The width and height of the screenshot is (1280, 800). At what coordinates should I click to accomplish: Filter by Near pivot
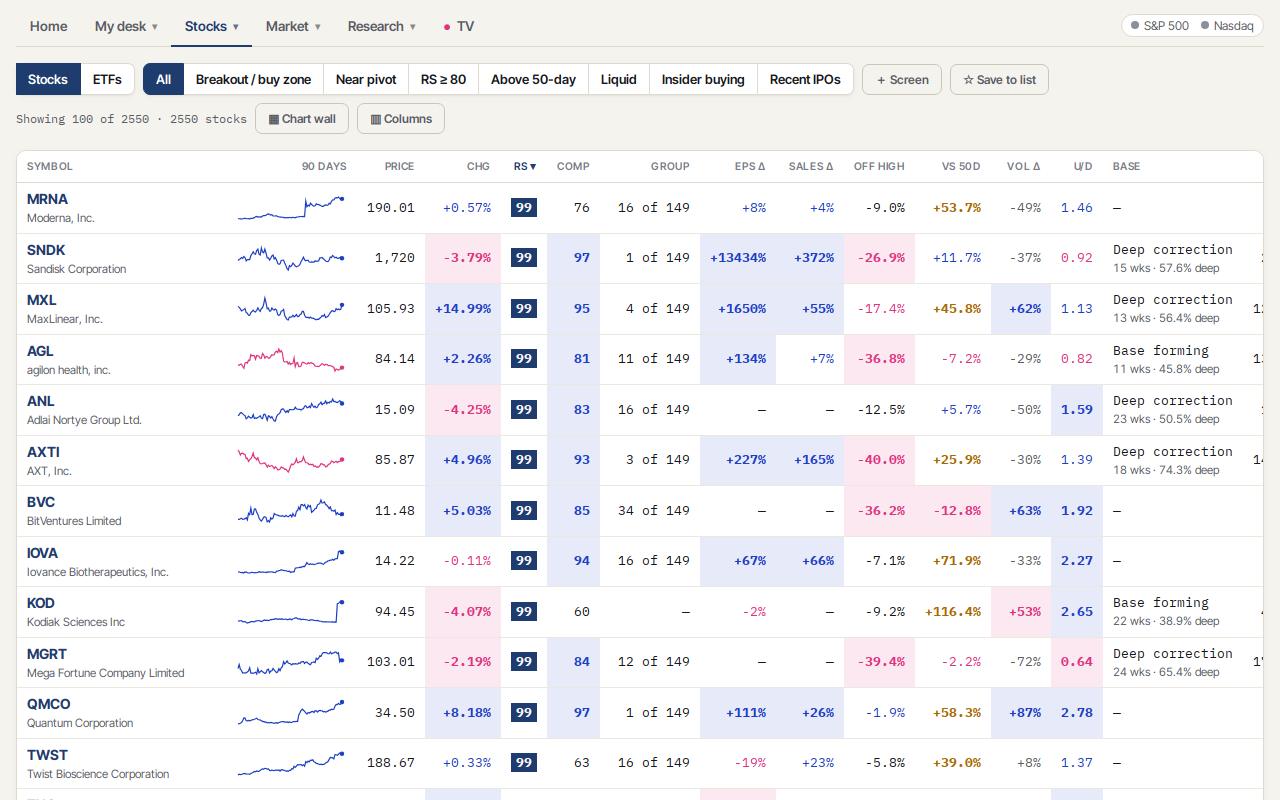pos(366,79)
